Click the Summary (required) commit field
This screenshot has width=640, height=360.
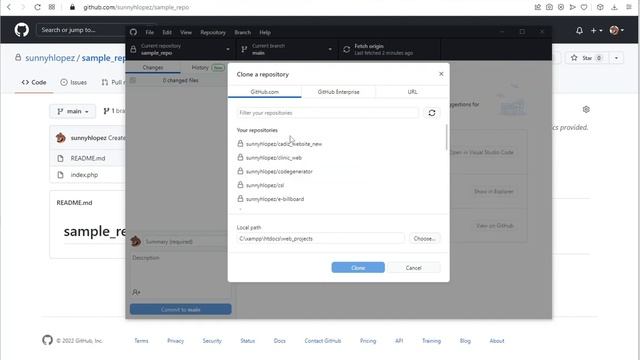(x=186, y=242)
